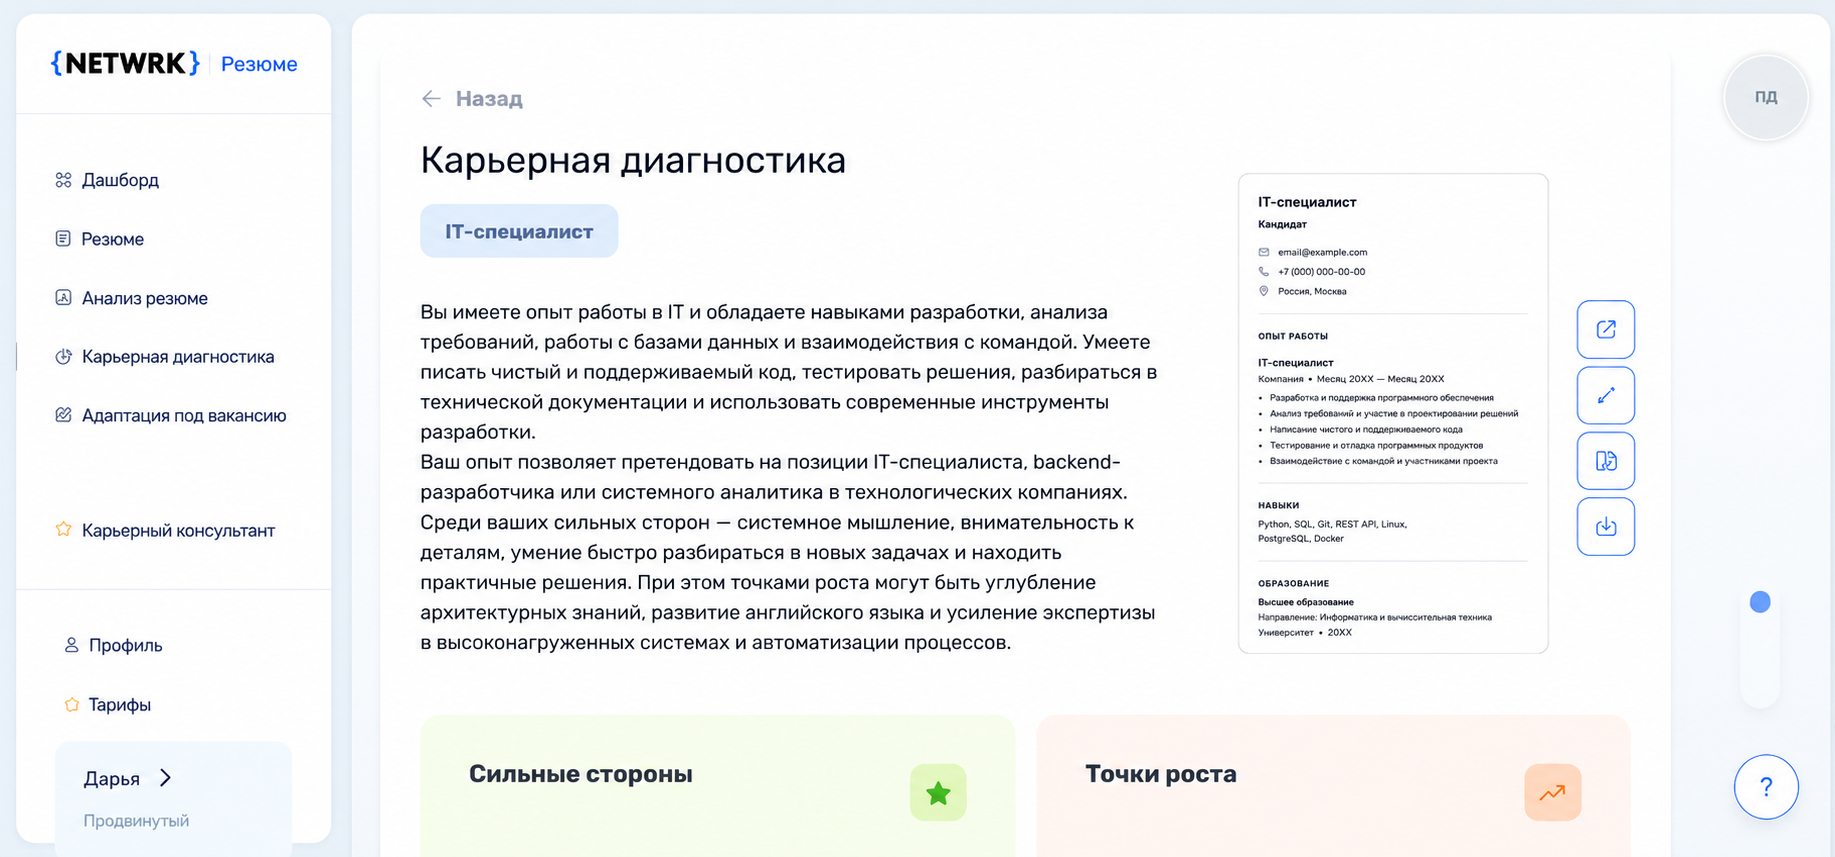The image size is (1835, 857).
Task: Click the Карьерная диагностика chart icon
Action: click(63, 357)
